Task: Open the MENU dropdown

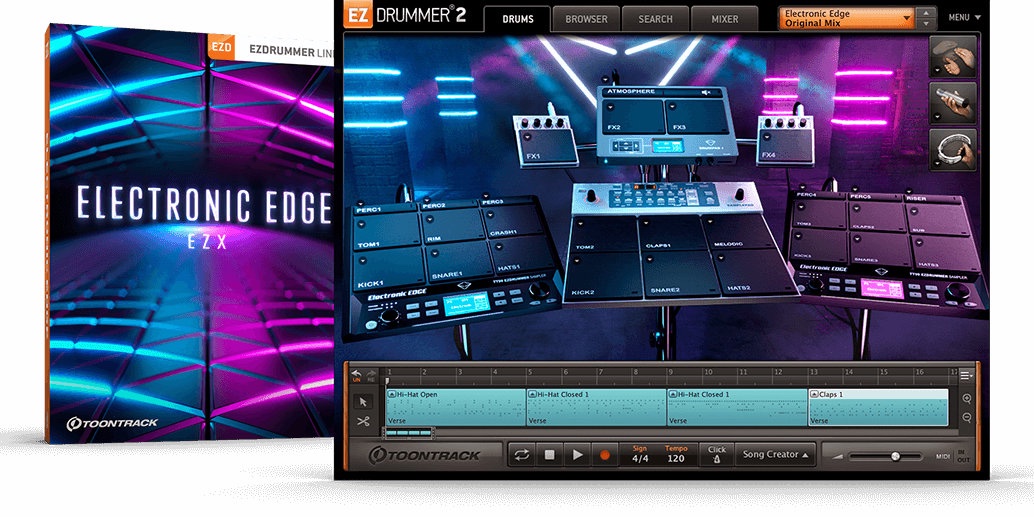Action: [x=964, y=17]
